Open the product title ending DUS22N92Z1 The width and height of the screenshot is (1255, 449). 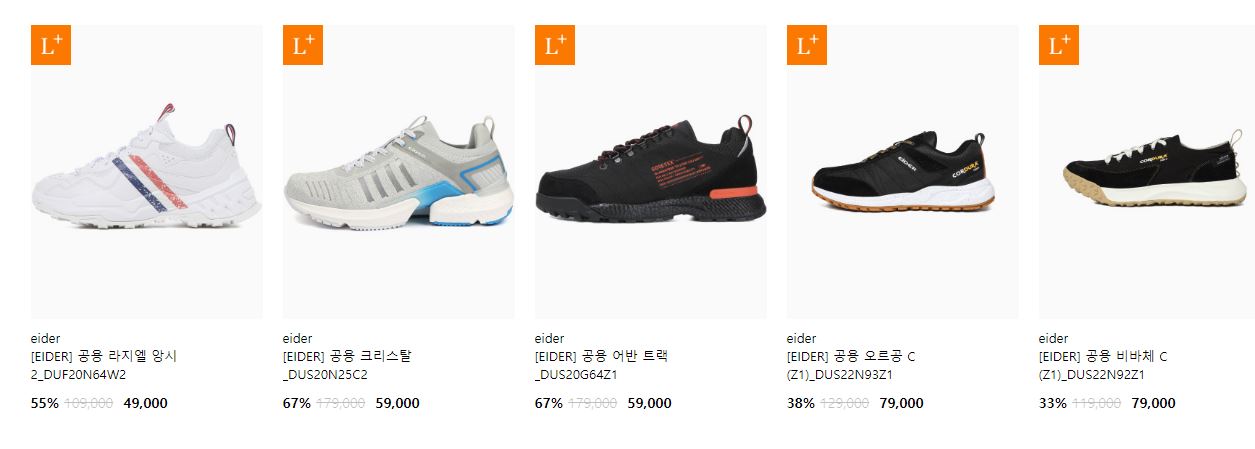point(1103,366)
